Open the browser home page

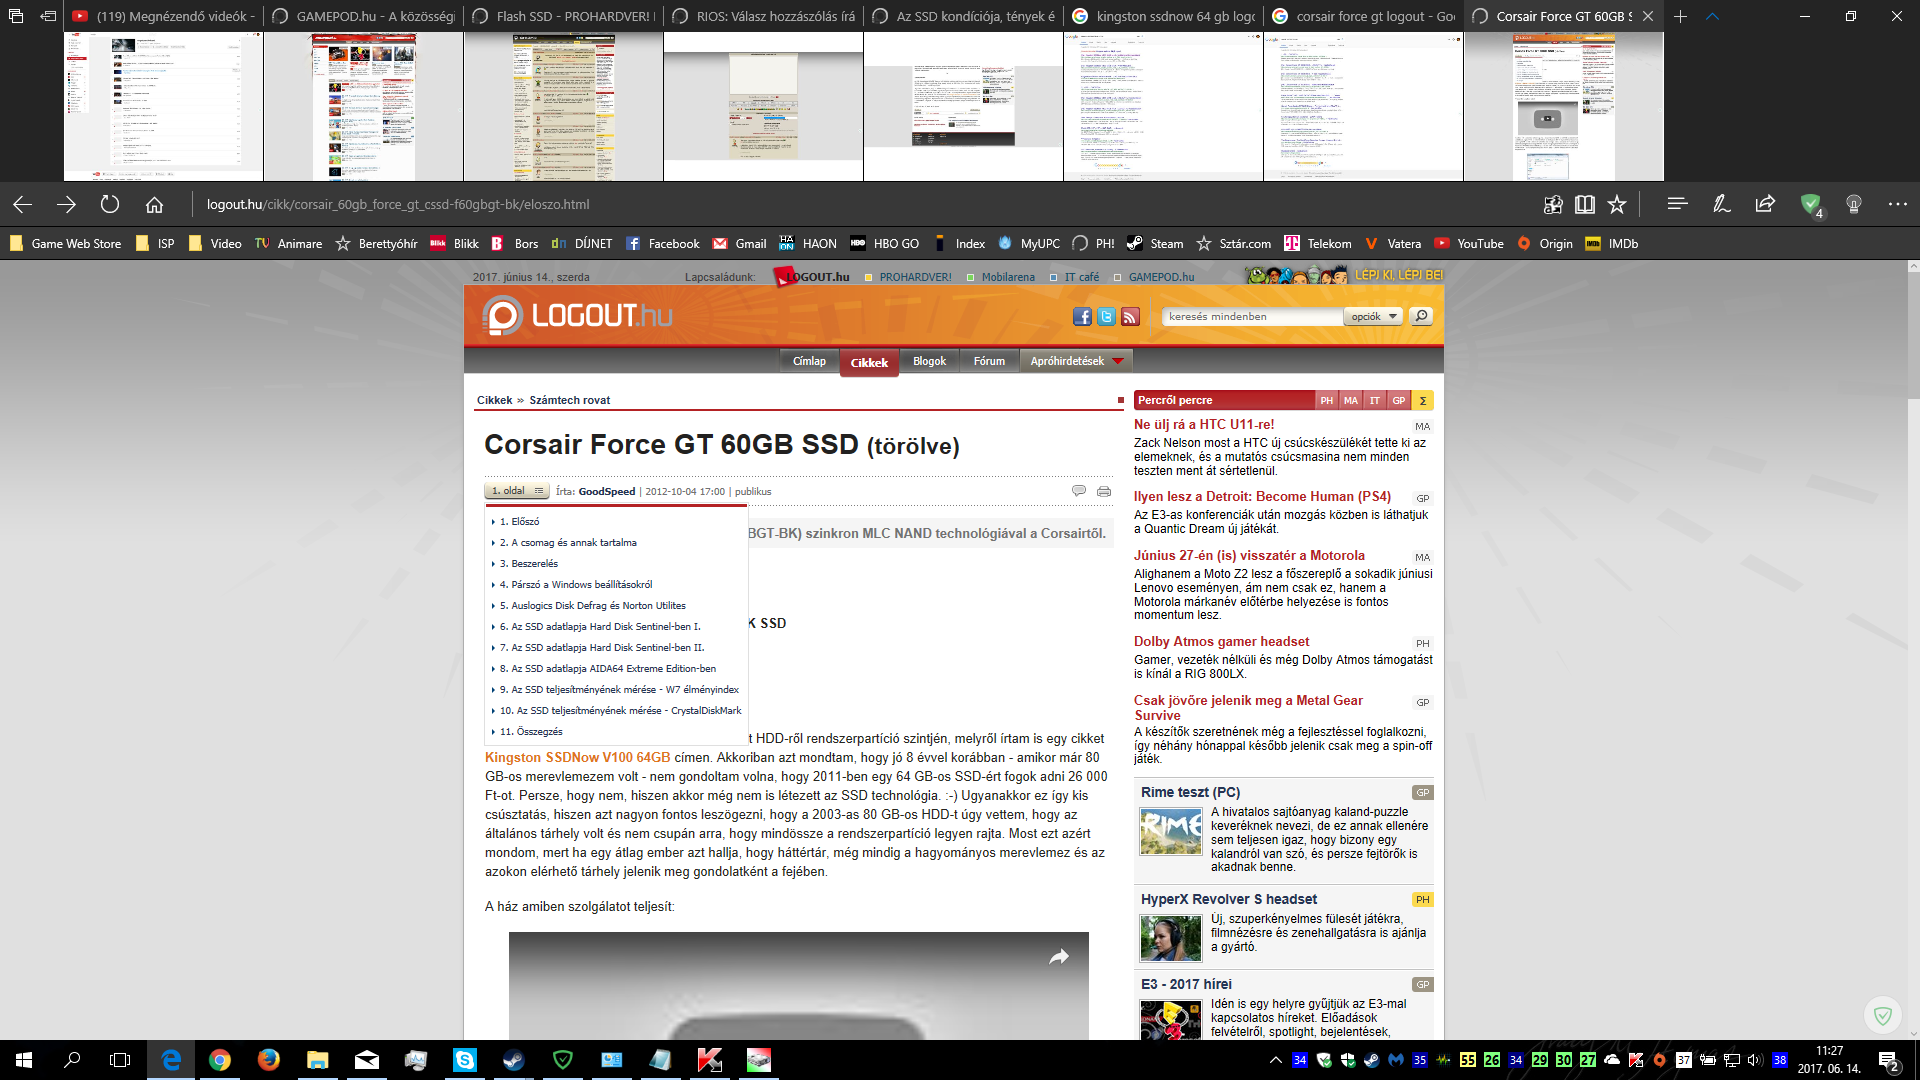click(154, 204)
